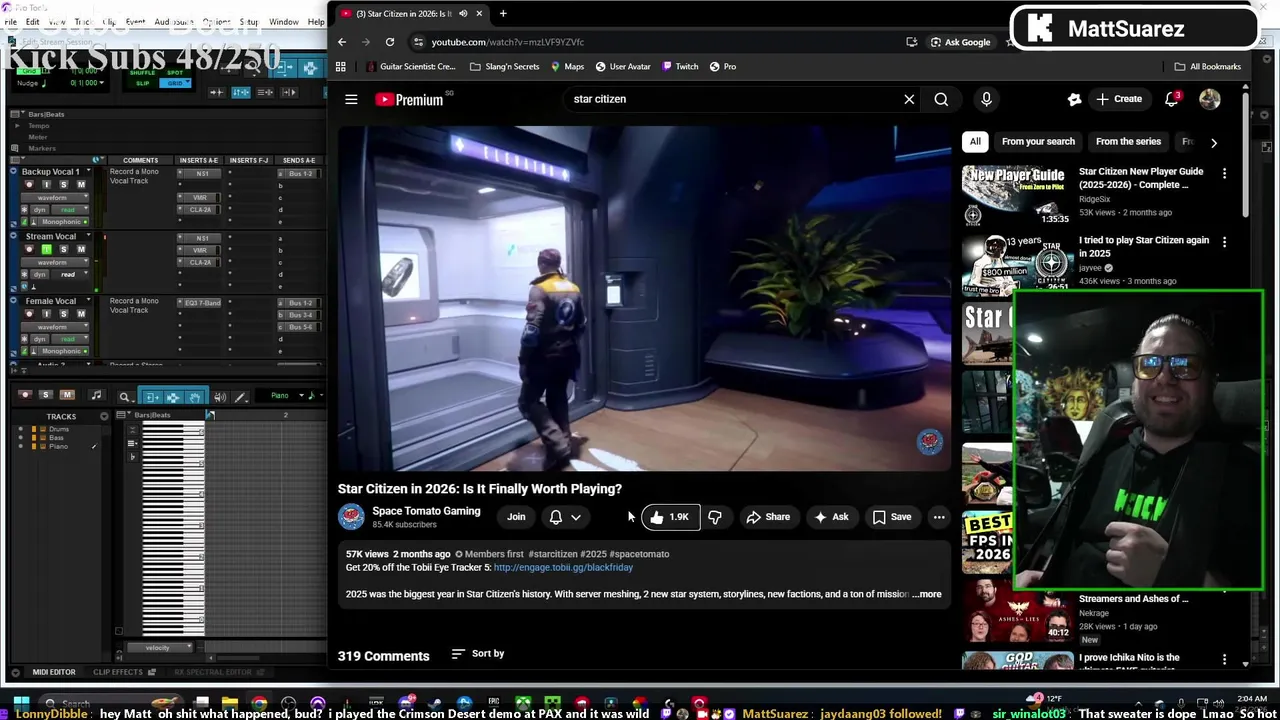
Task: Toggle play MIDI notes speaker icon
Action: (x=219, y=397)
